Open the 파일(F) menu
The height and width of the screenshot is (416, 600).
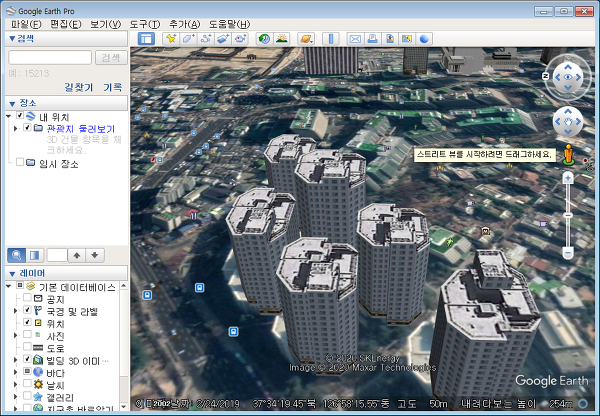tap(26, 24)
